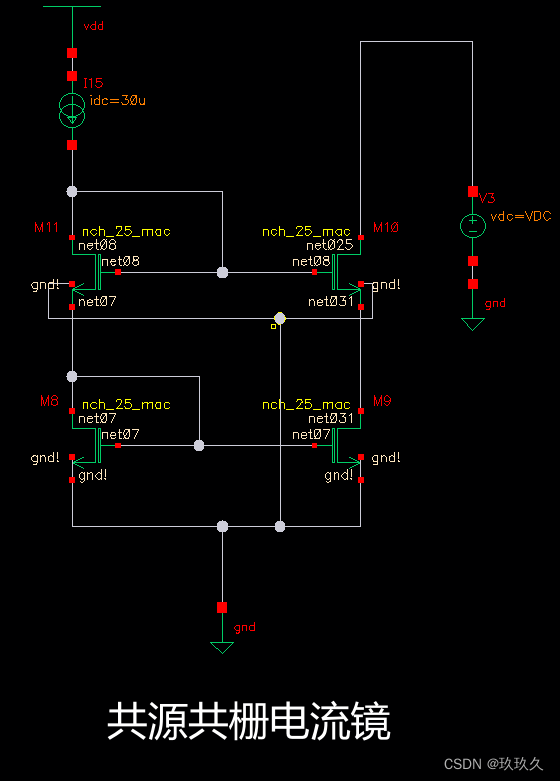Screen dimensions: 560x781
Task: Click the 共源共栅电流镜 caption
Action: [249, 721]
